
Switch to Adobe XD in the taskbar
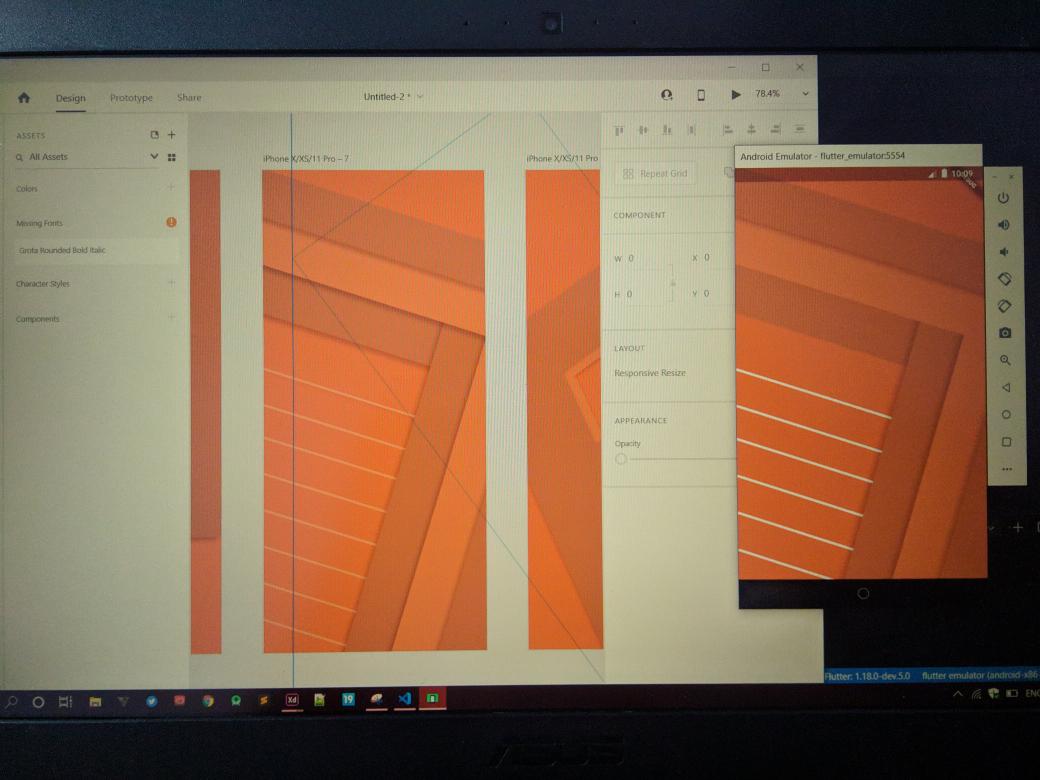pos(292,700)
